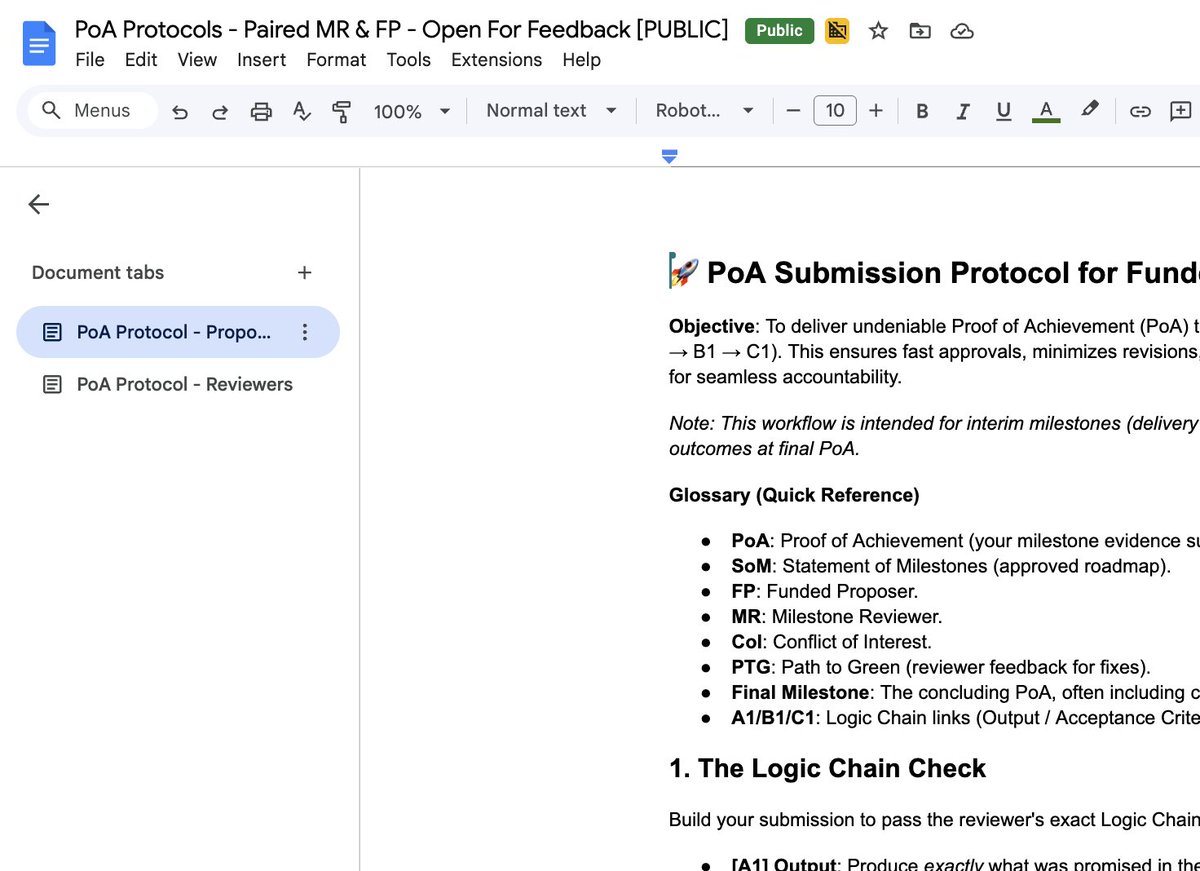The width and height of the screenshot is (1200, 871).
Task: Increase font size with plus button
Action: click(876, 111)
